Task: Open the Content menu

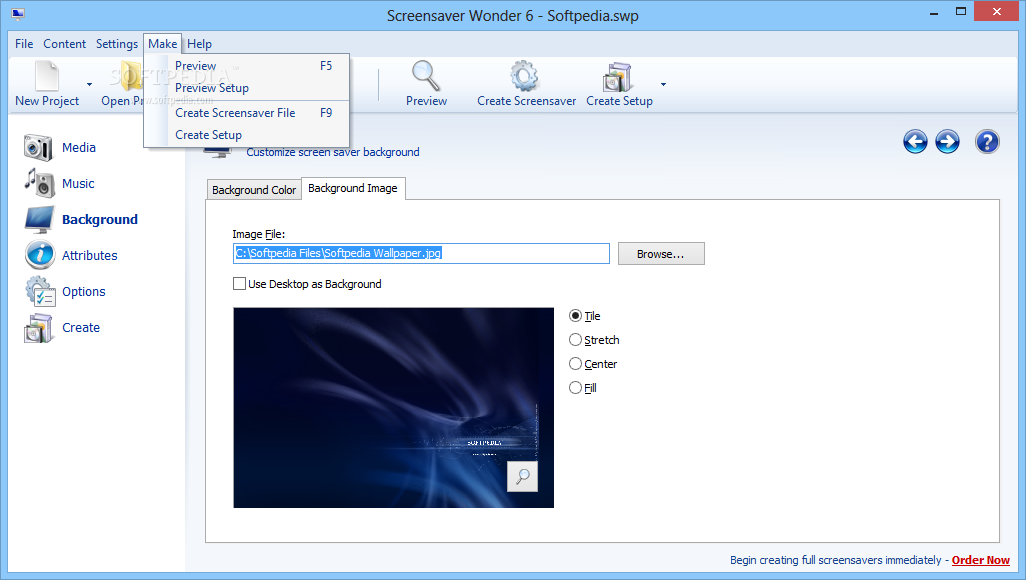Action: click(64, 44)
